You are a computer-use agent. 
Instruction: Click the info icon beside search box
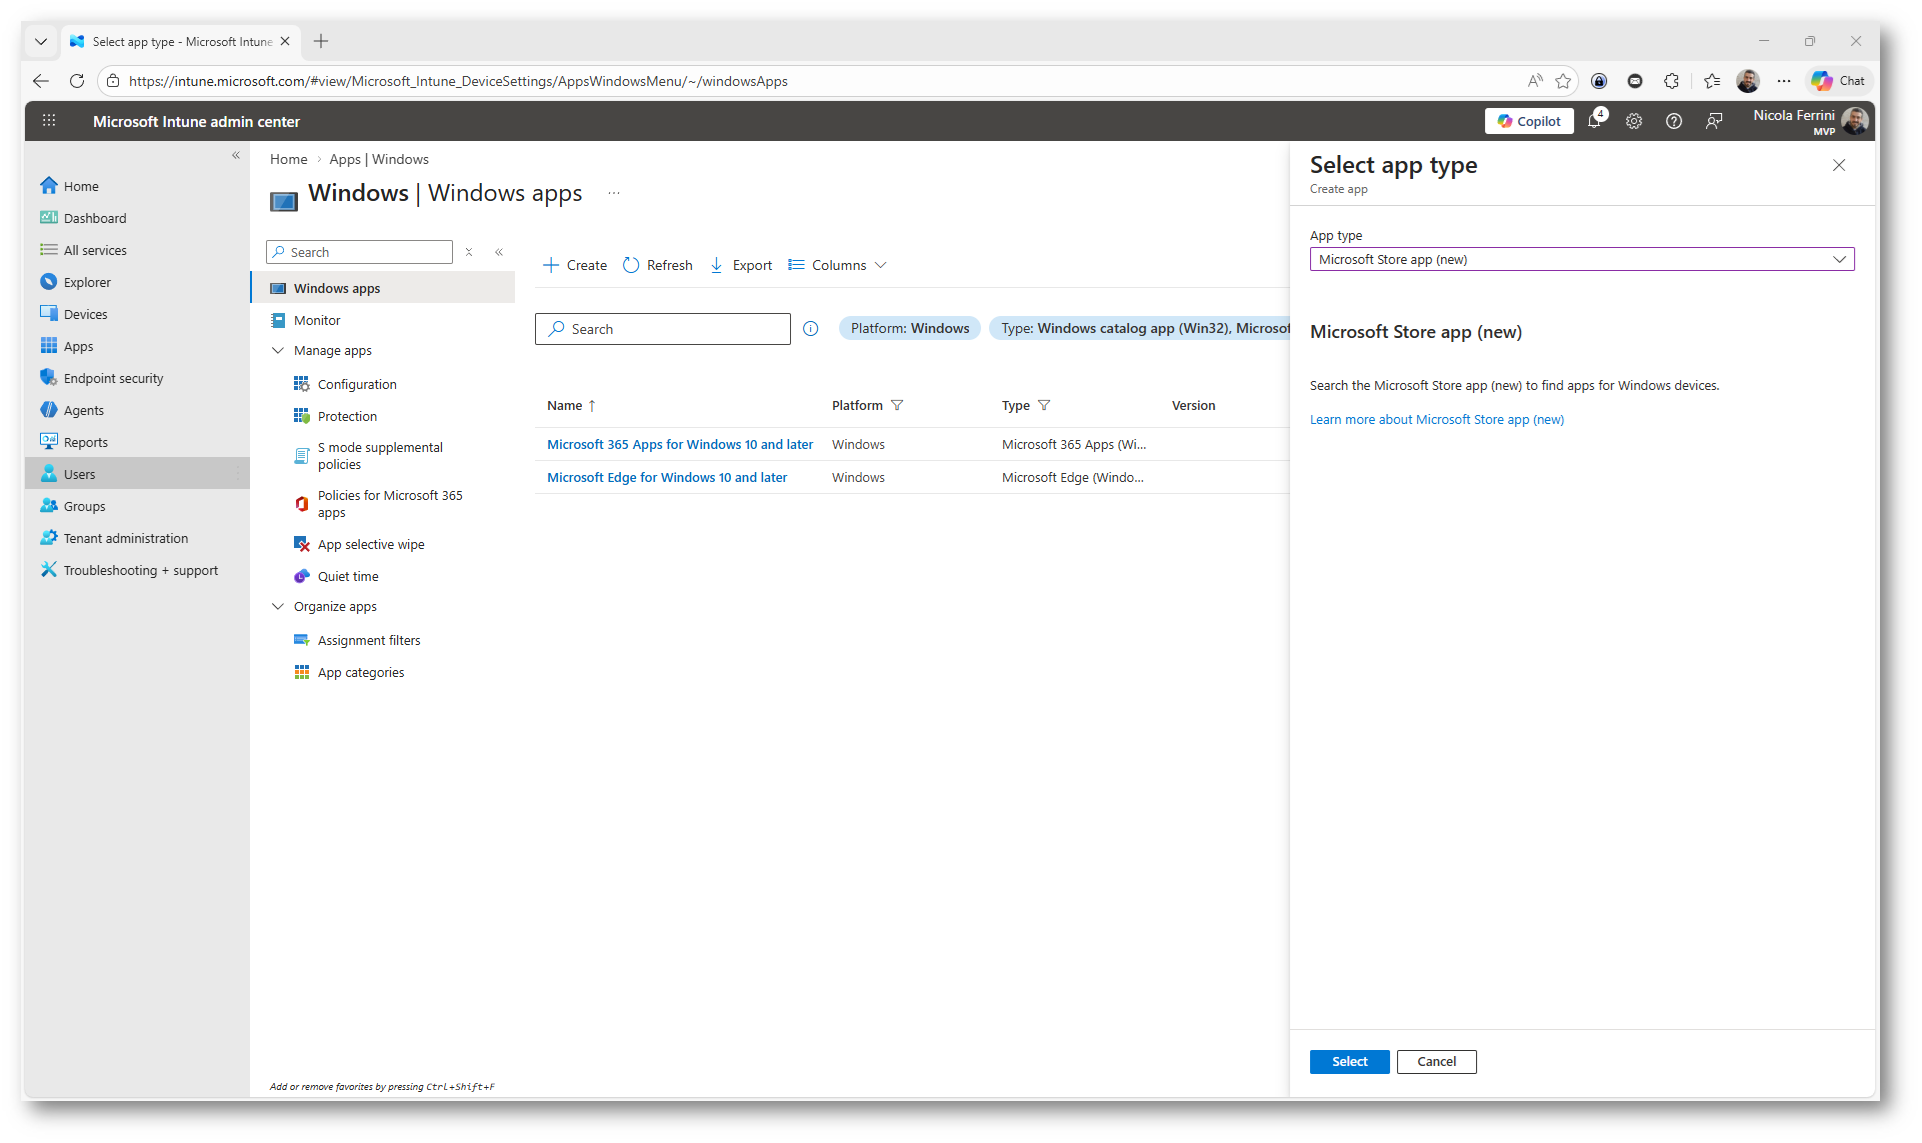(x=811, y=329)
